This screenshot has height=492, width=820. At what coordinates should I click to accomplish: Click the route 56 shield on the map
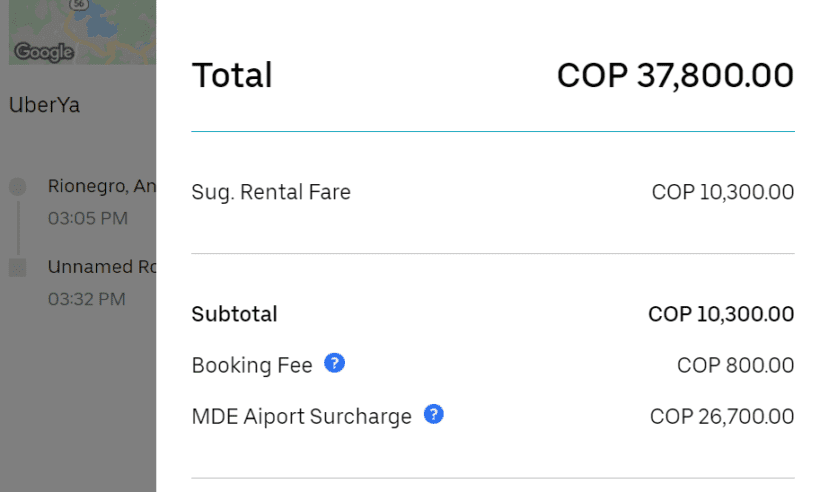(77, 5)
